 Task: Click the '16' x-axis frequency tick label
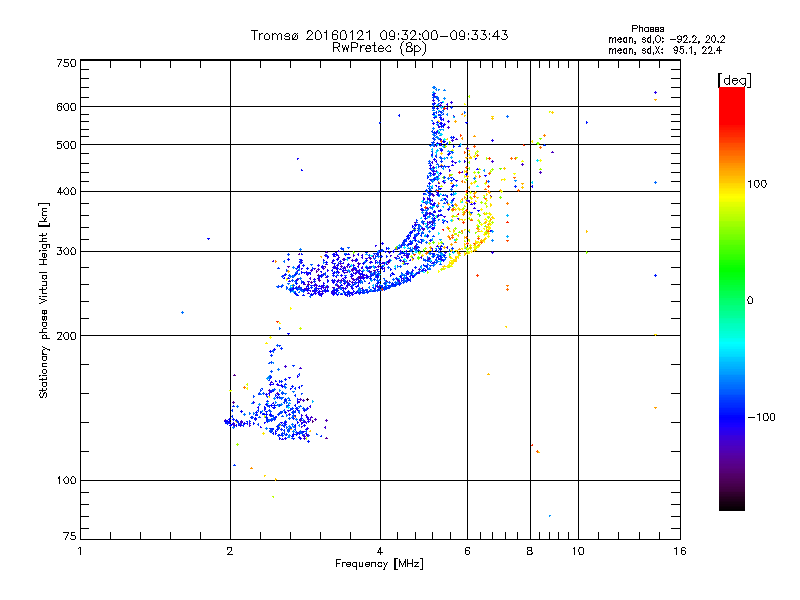[x=680, y=551]
